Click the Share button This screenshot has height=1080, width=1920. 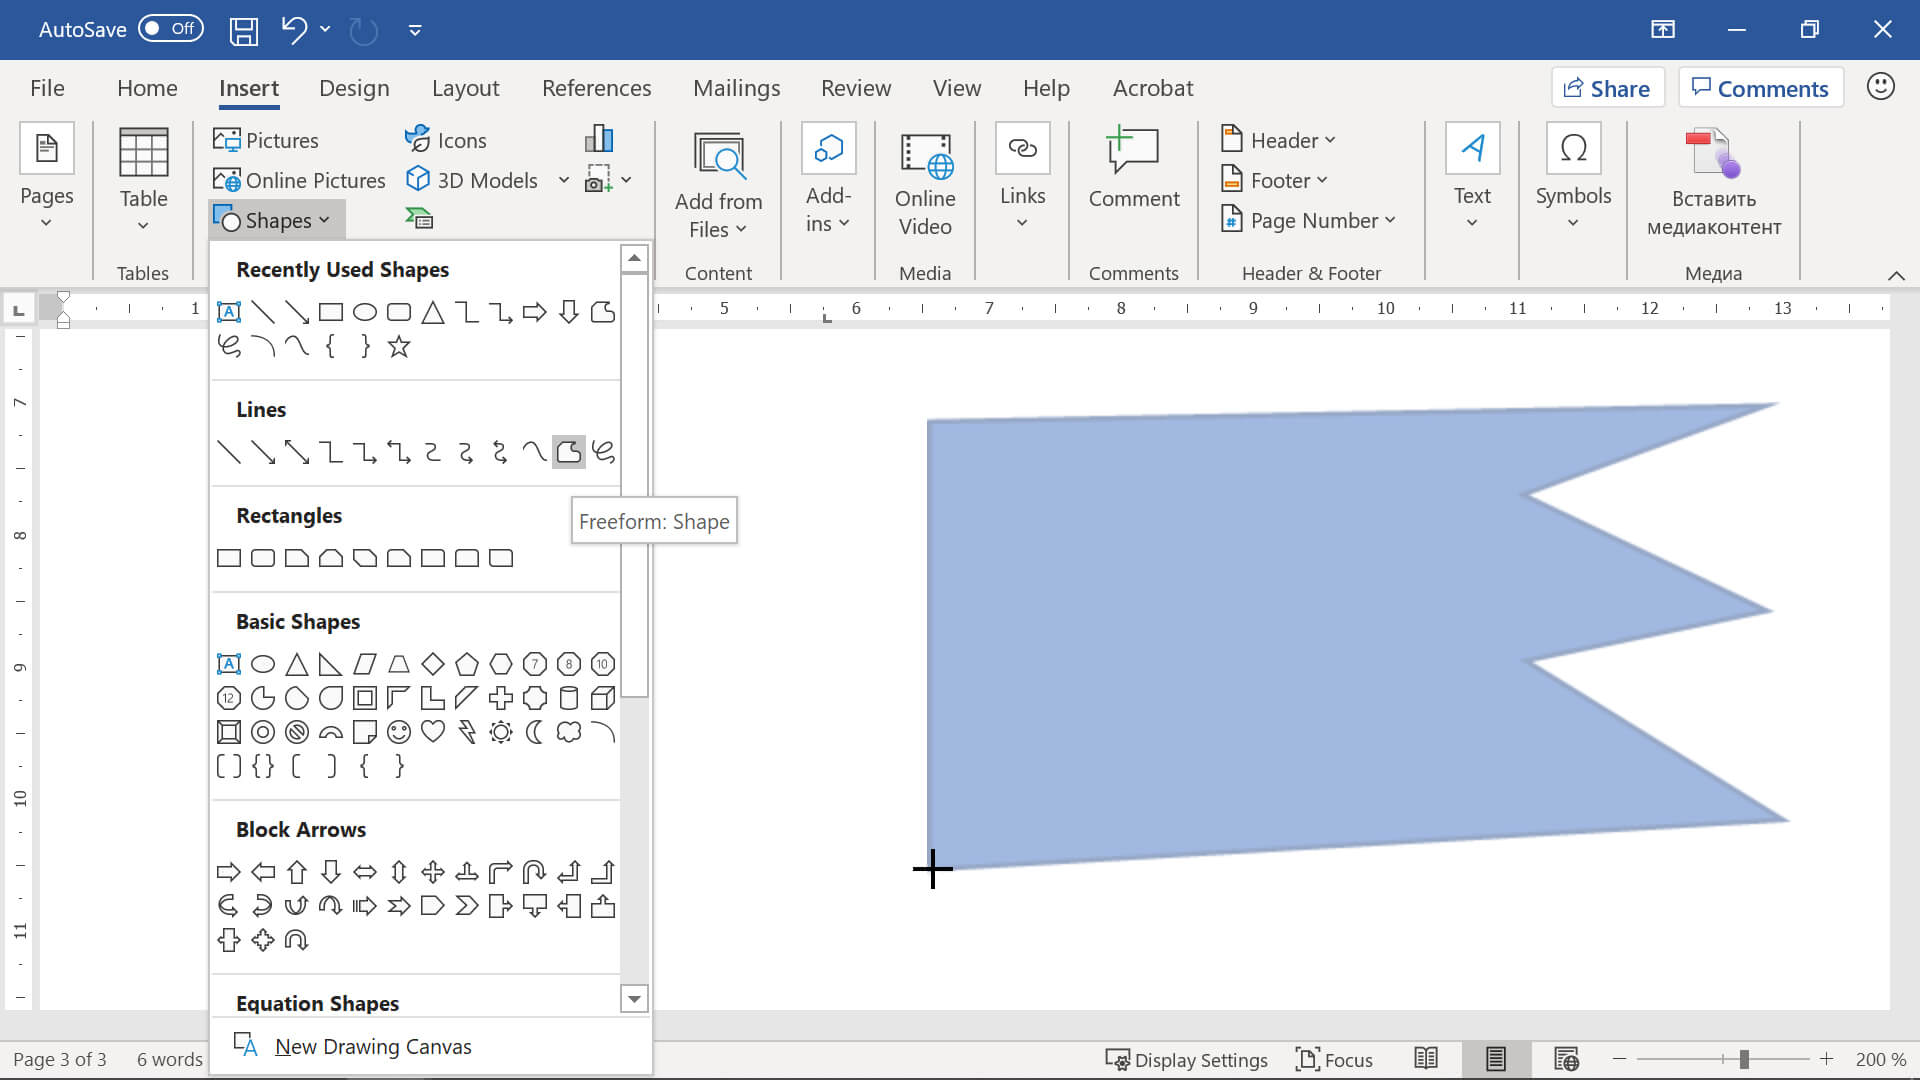[1607, 88]
